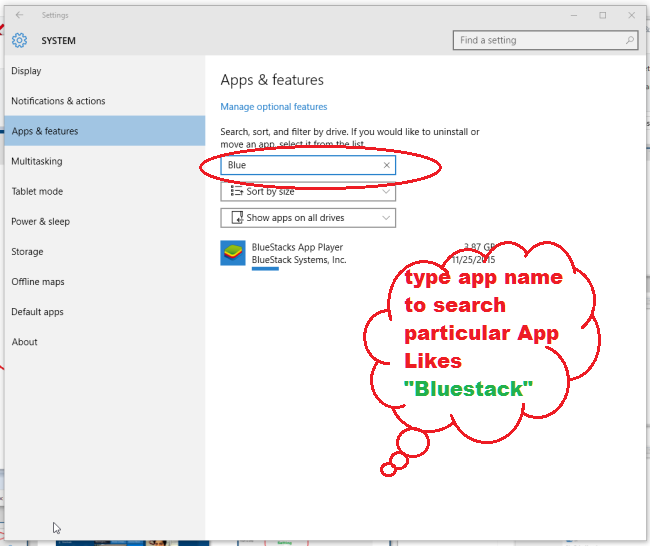Go to Multitasking settings
Screen dimensions: 650x546
(x=104, y=161)
